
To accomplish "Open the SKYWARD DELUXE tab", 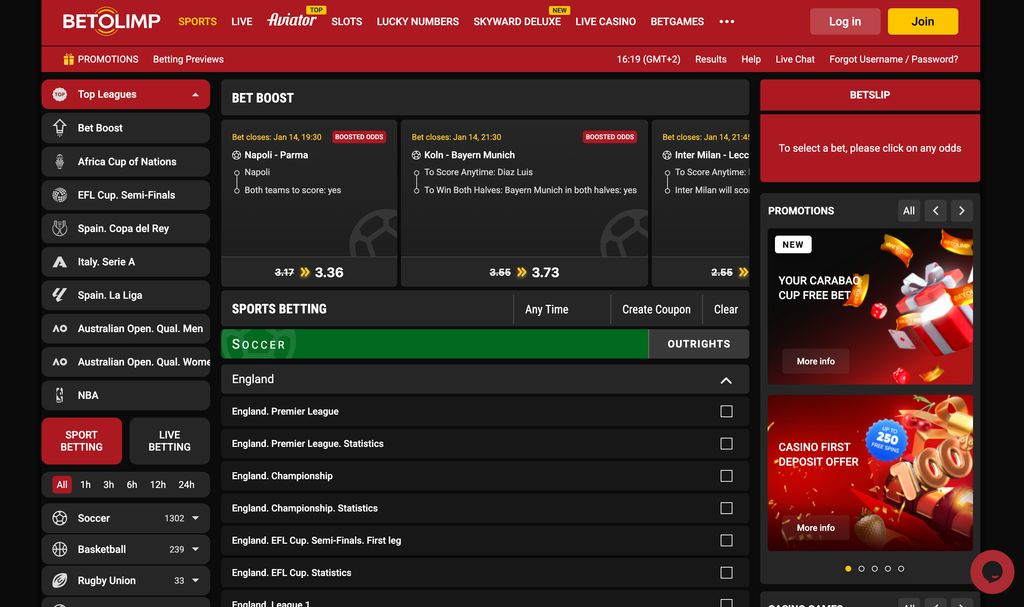I will pyautogui.click(x=517, y=22).
